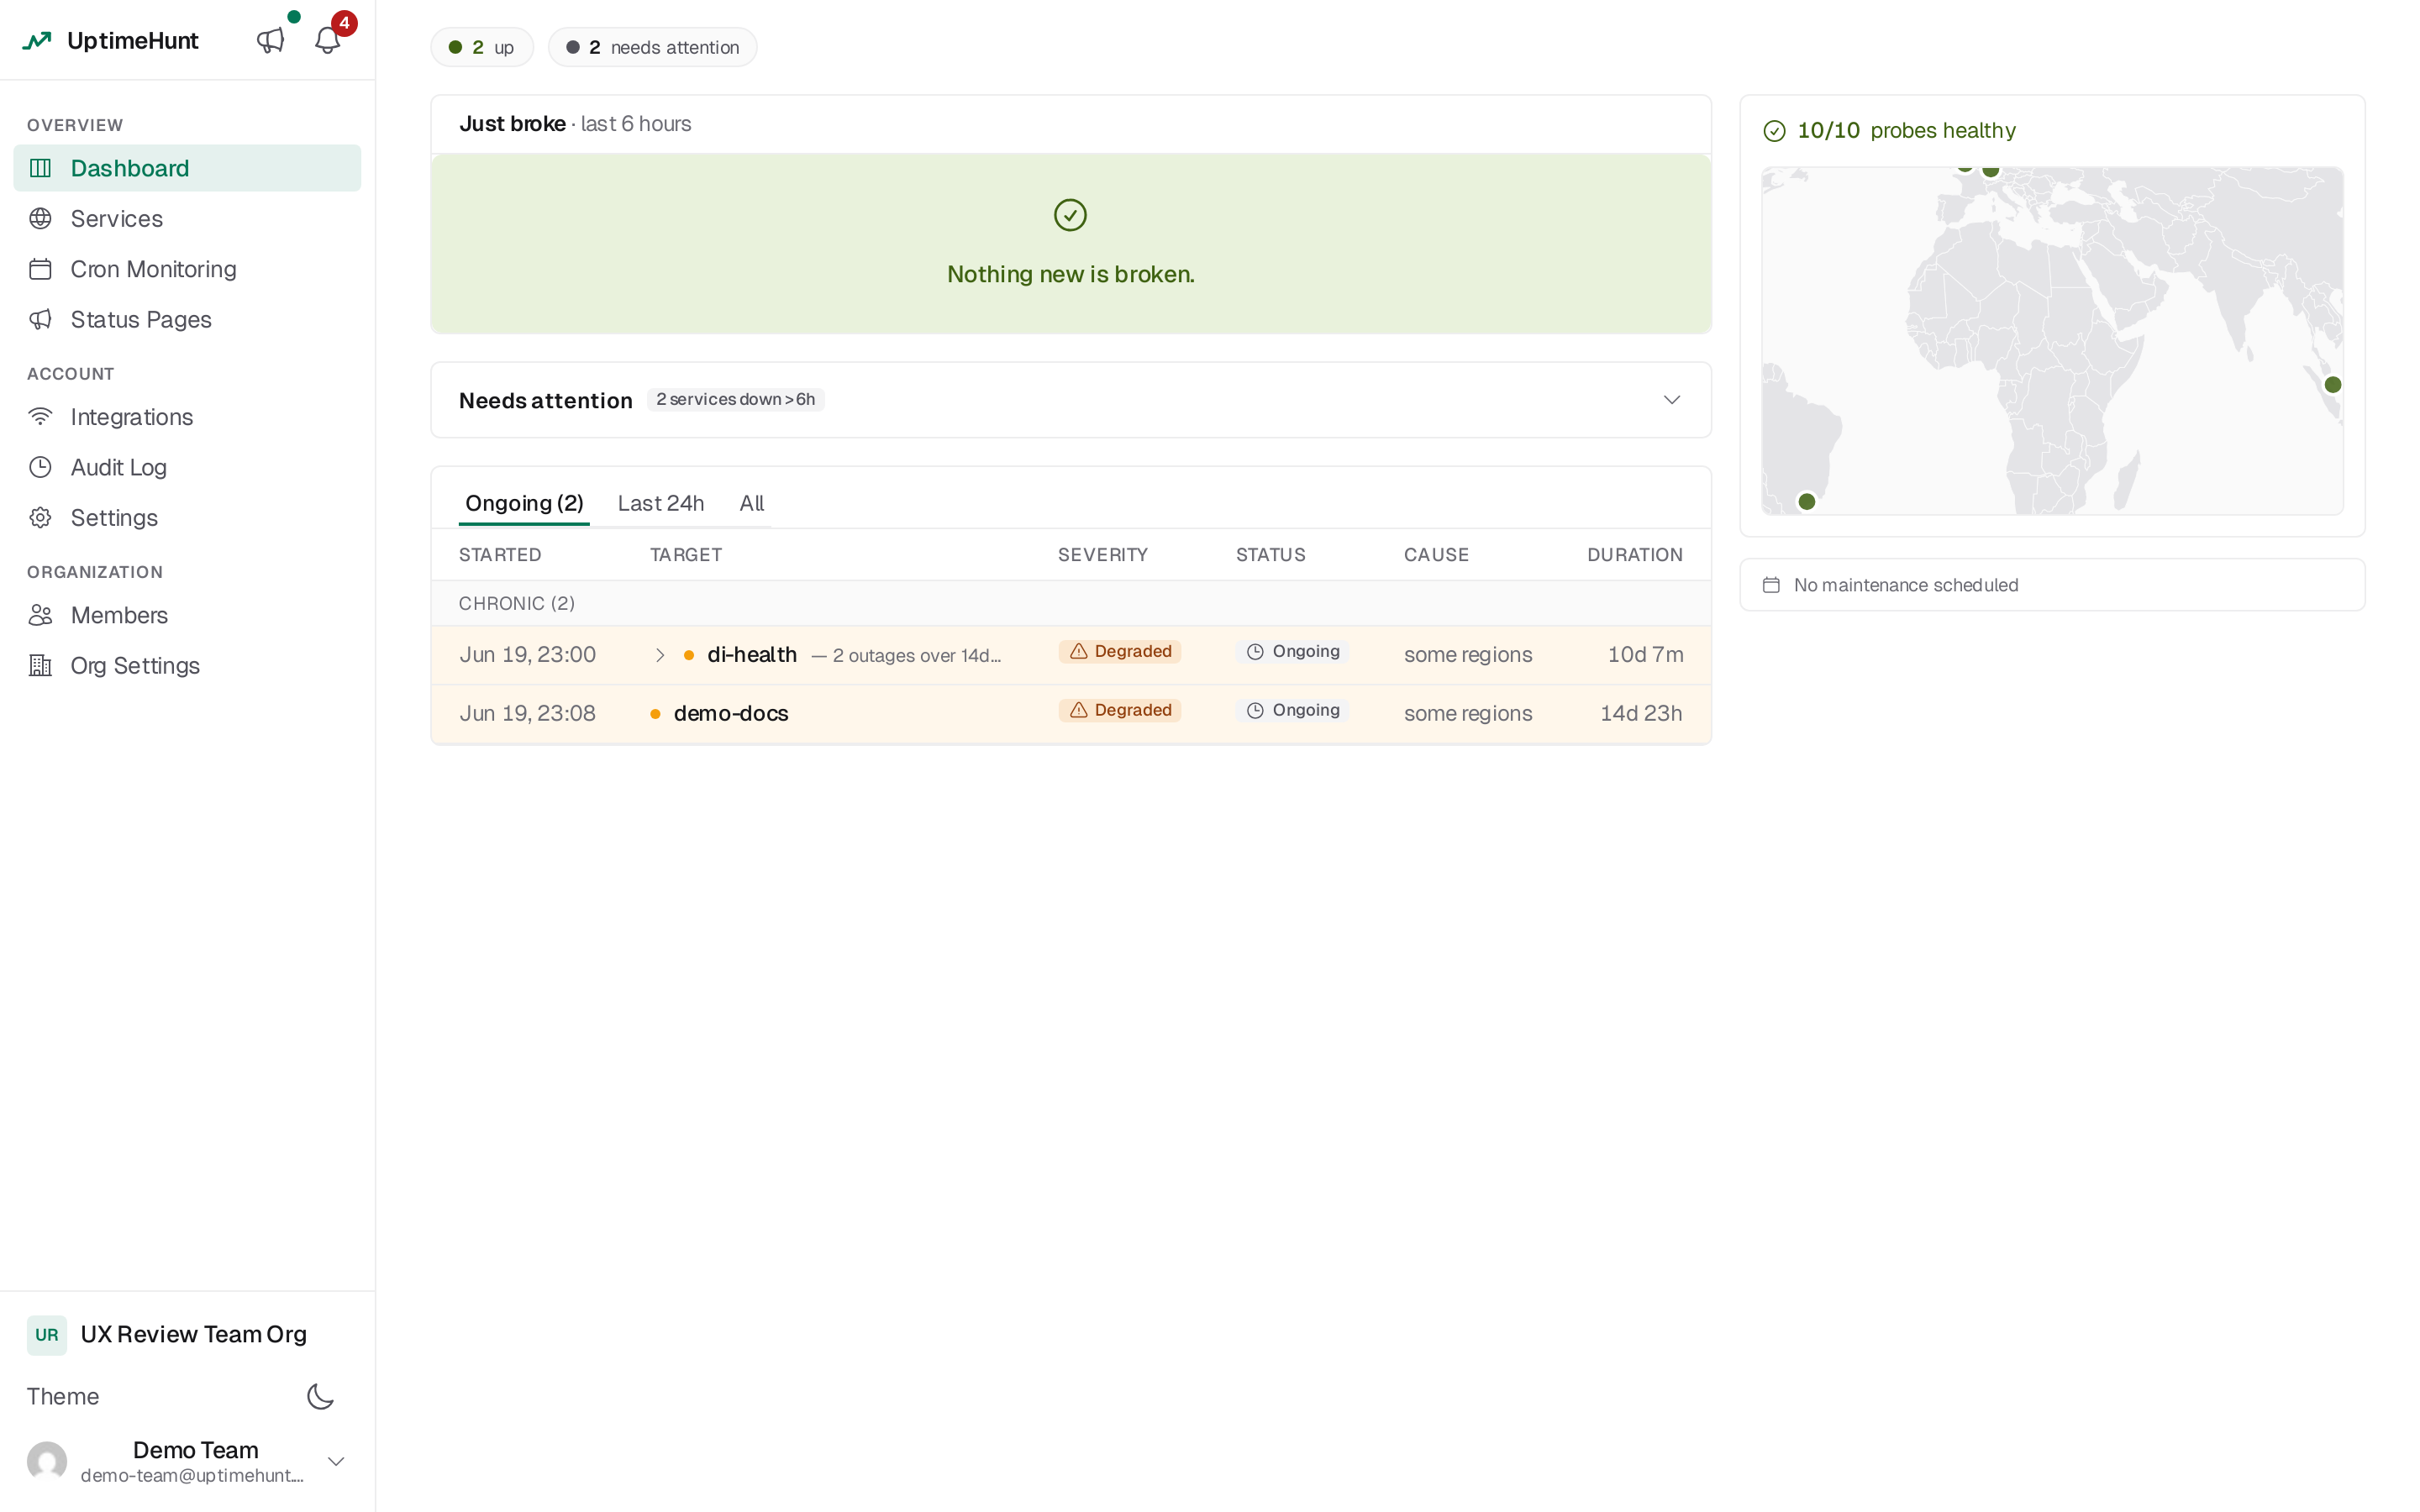Click the Just broke last 6 hours heading

[575, 124]
